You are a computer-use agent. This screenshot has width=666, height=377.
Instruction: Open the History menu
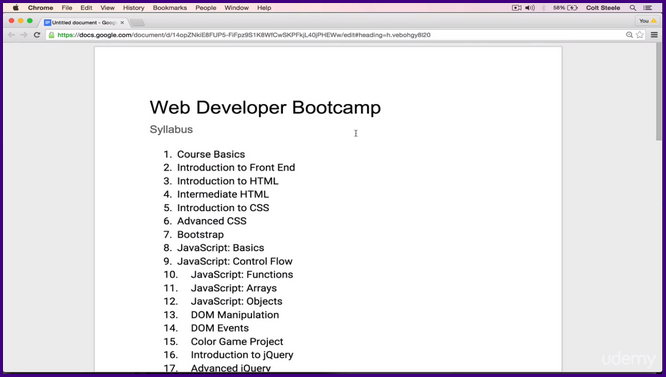click(x=133, y=8)
